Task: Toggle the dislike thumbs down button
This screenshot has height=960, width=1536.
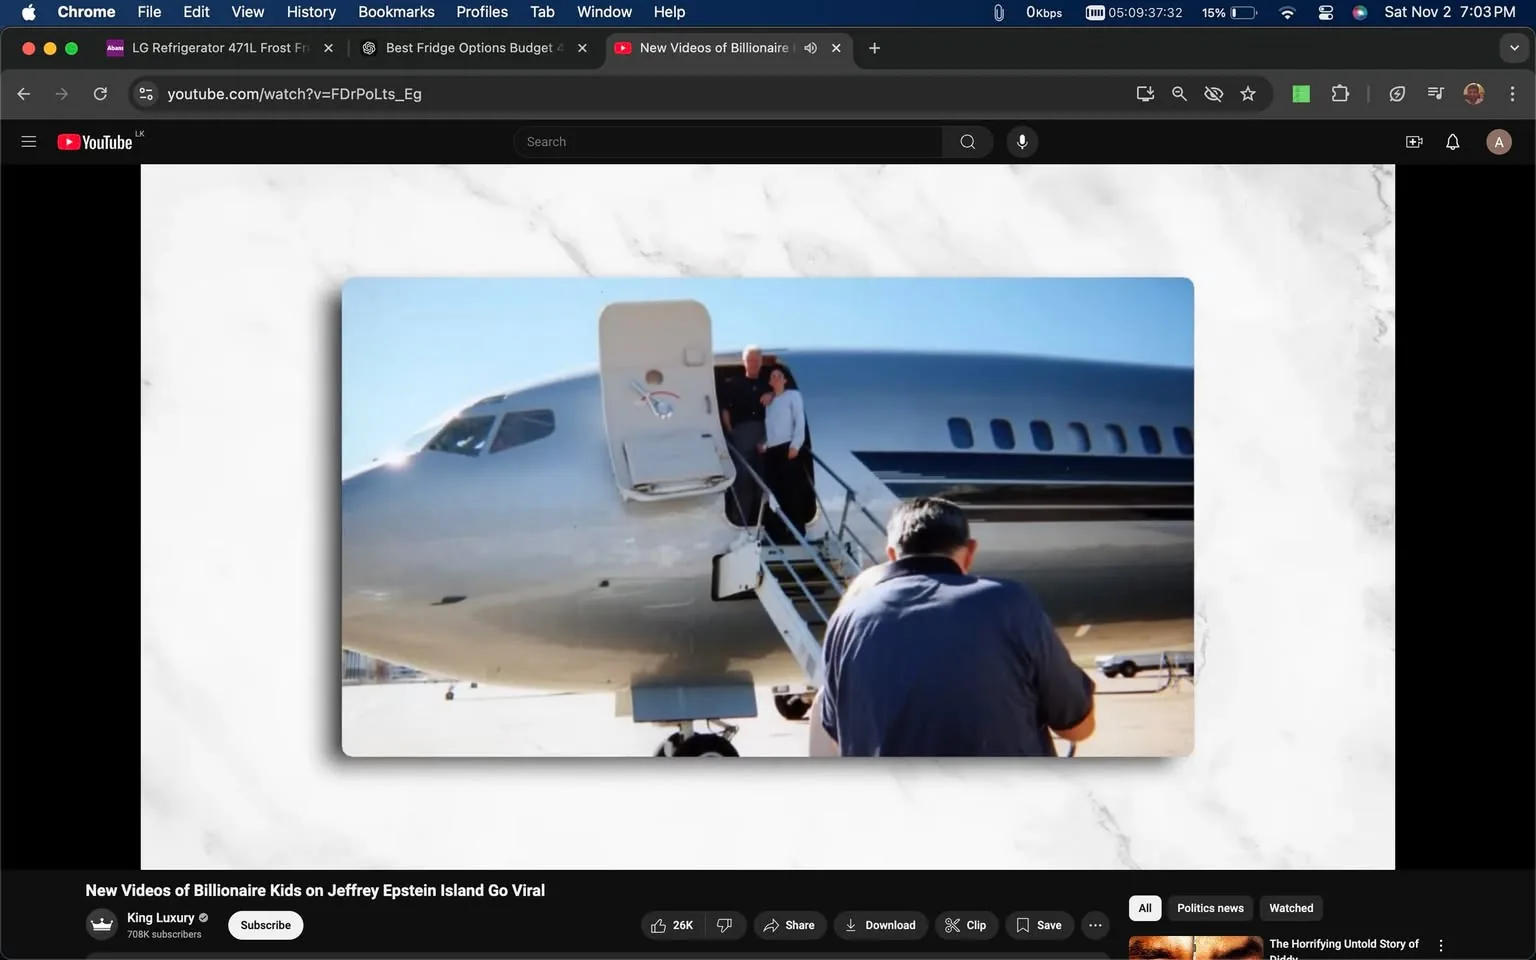Action: pyautogui.click(x=724, y=925)
